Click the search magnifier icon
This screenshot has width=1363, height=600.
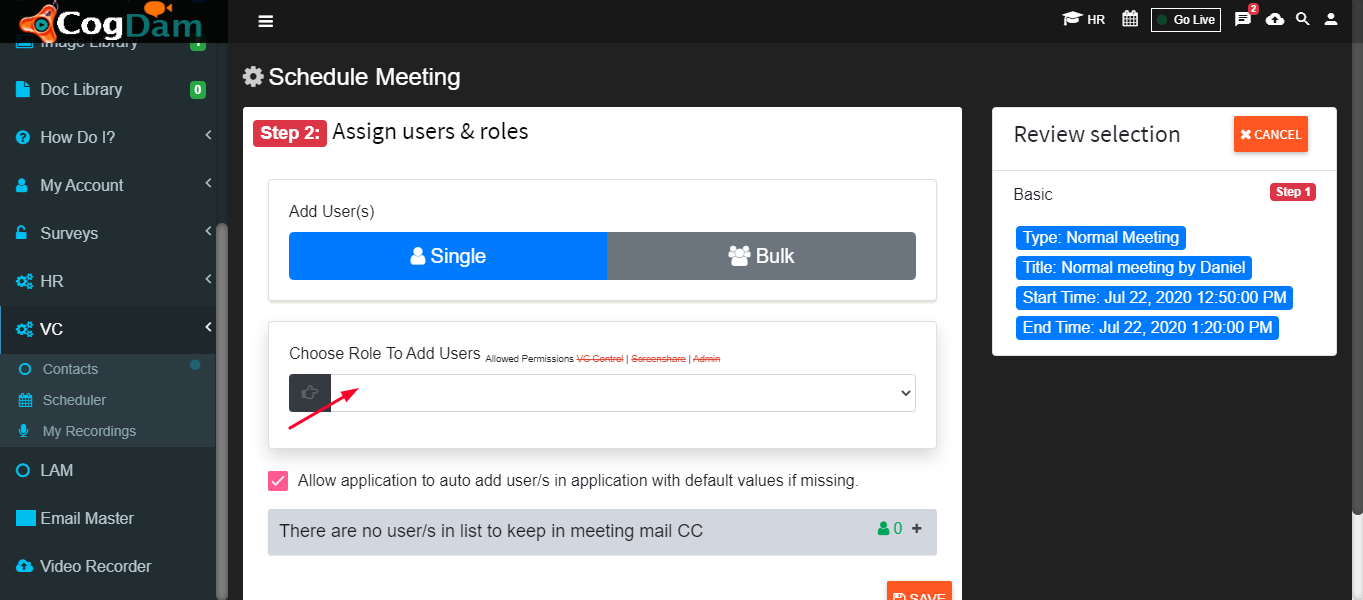coord(1303,19)
